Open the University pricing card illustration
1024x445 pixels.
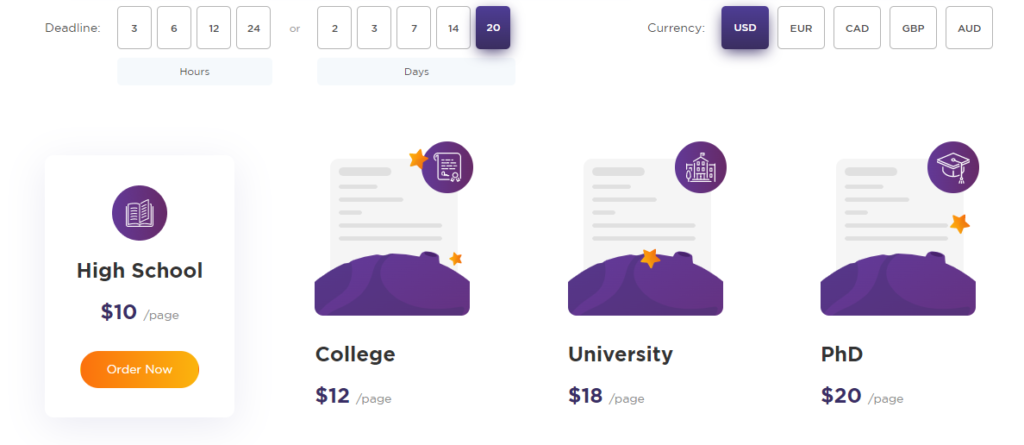pos(646,229)
